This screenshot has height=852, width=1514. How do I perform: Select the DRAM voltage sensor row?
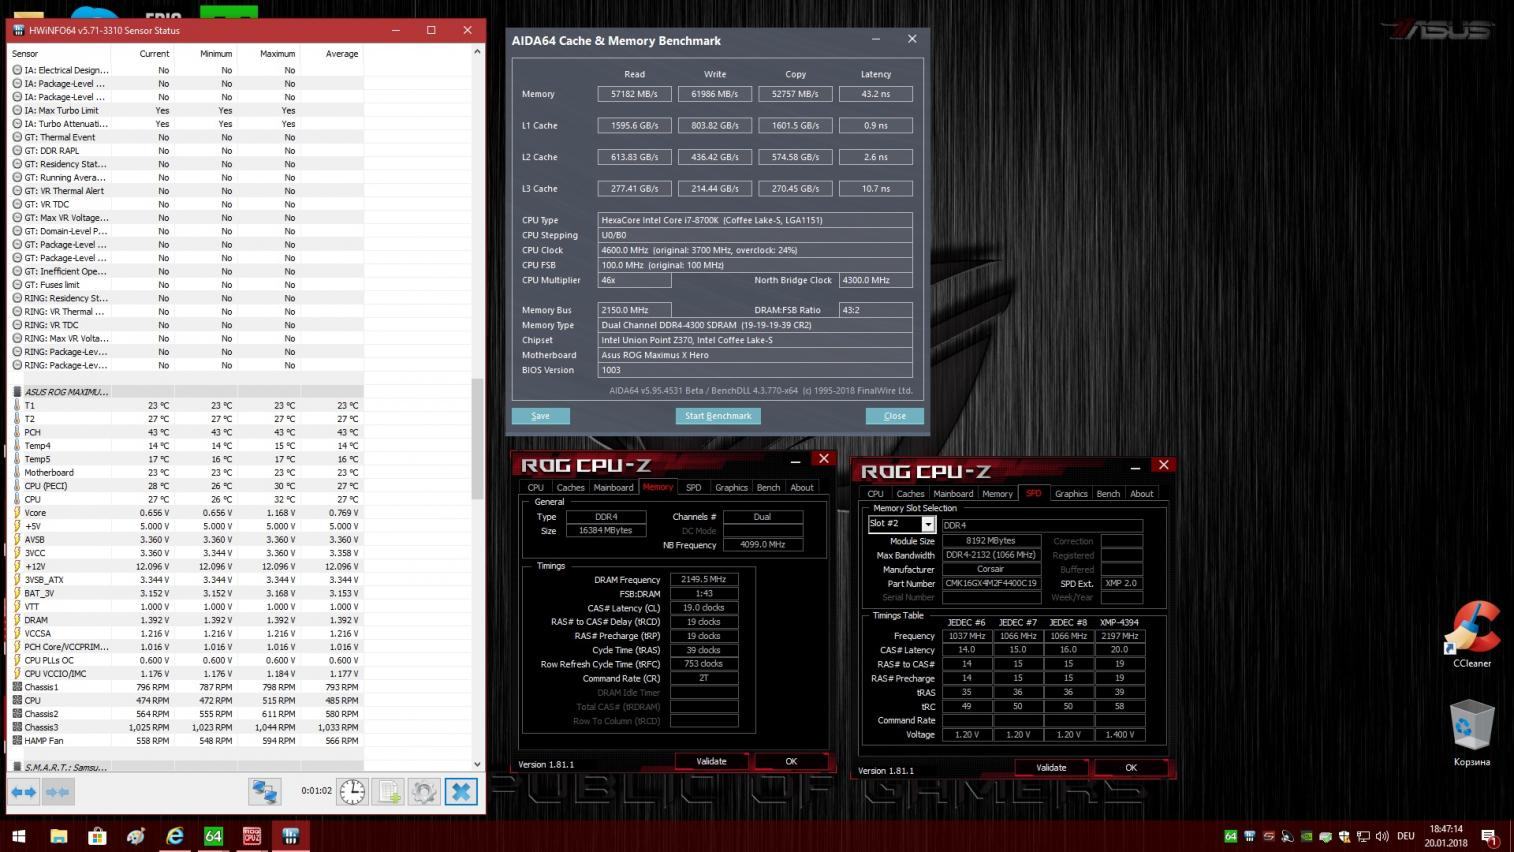click(x=186, y=620)
